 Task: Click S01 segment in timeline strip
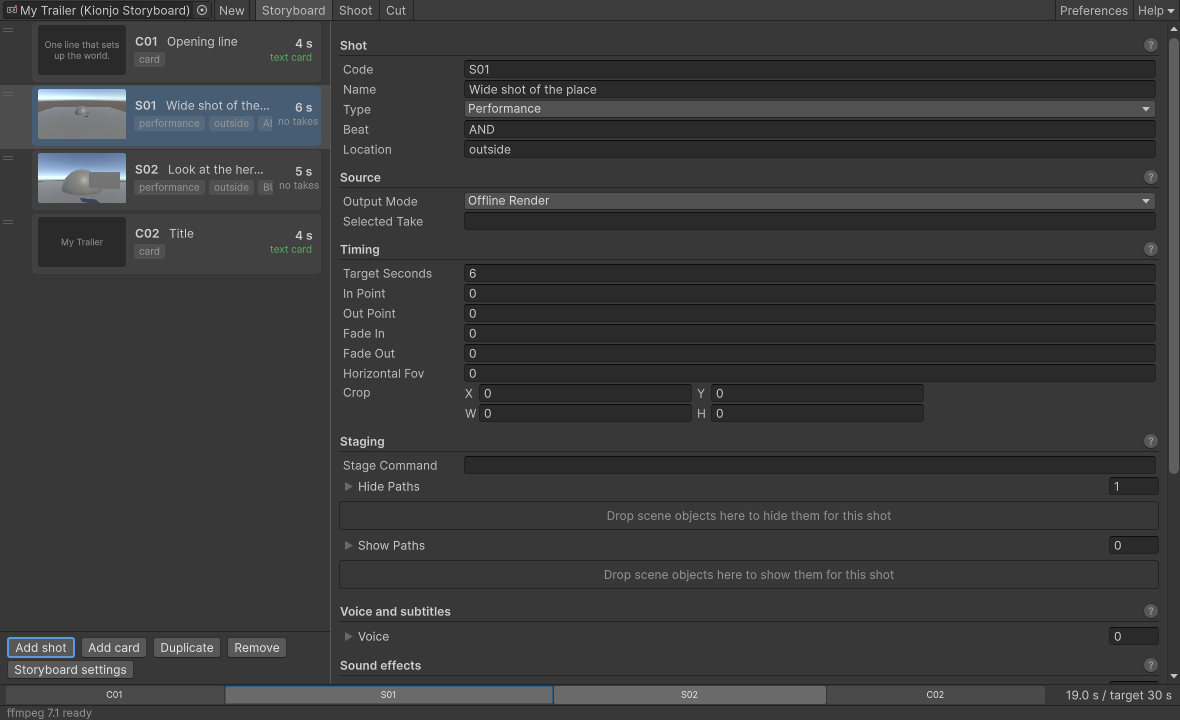coord(388,694)
